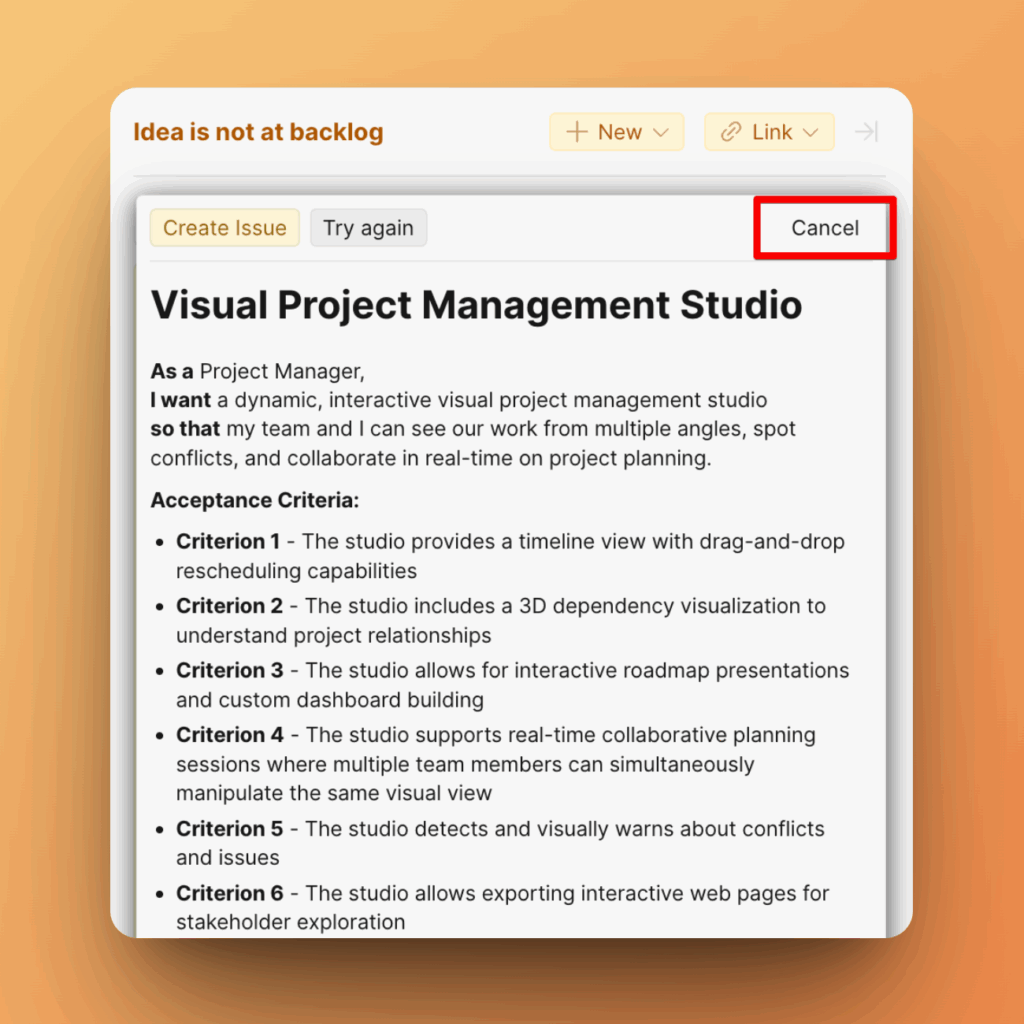Image resolution: width=1024 pixels, height=1024 pixels.
Task: Click Criterion 3 about roadmap presentations
Action: pyautogui.click(x=512, y=685)
